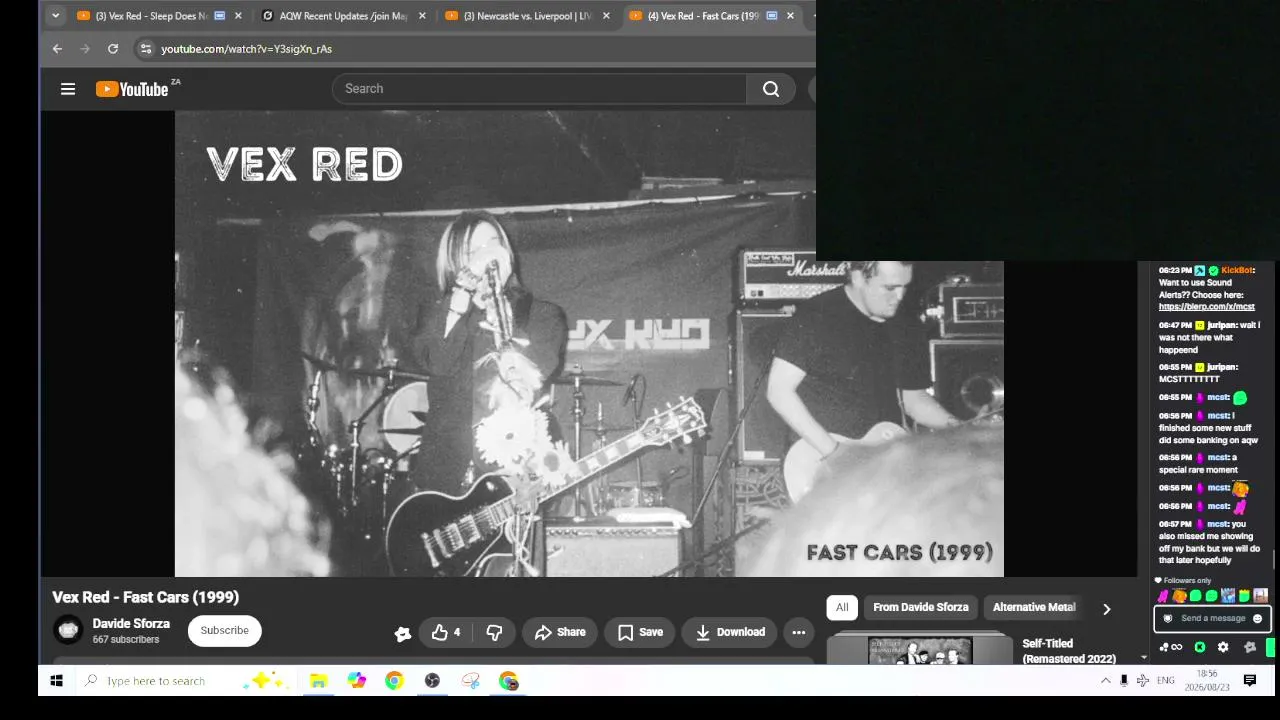1280x720 pixels.
Task: Open Self-Titled (Remastered 2022) video thumbnail
Action: coord(920,650)
